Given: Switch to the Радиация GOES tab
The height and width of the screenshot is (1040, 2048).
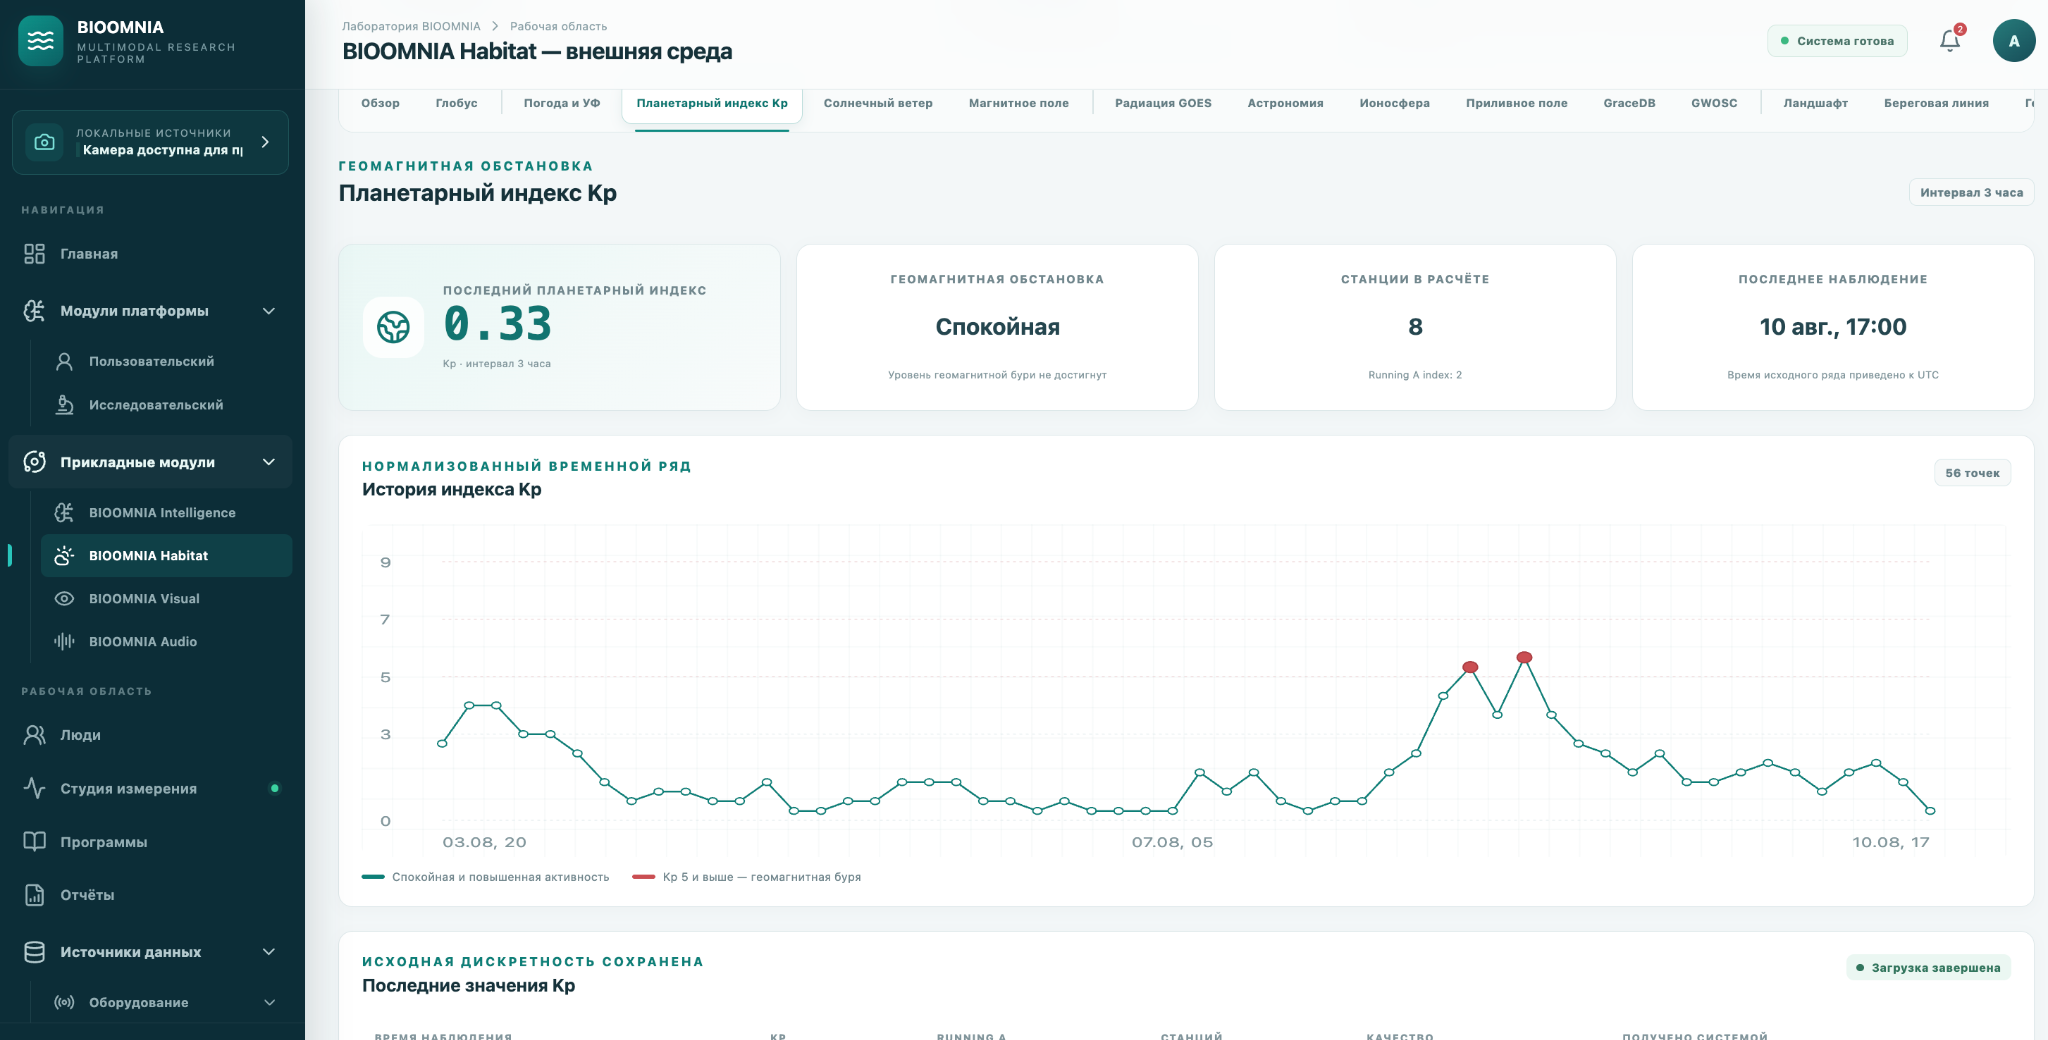Looking at the screenshot, I should tap(1163, 103).
